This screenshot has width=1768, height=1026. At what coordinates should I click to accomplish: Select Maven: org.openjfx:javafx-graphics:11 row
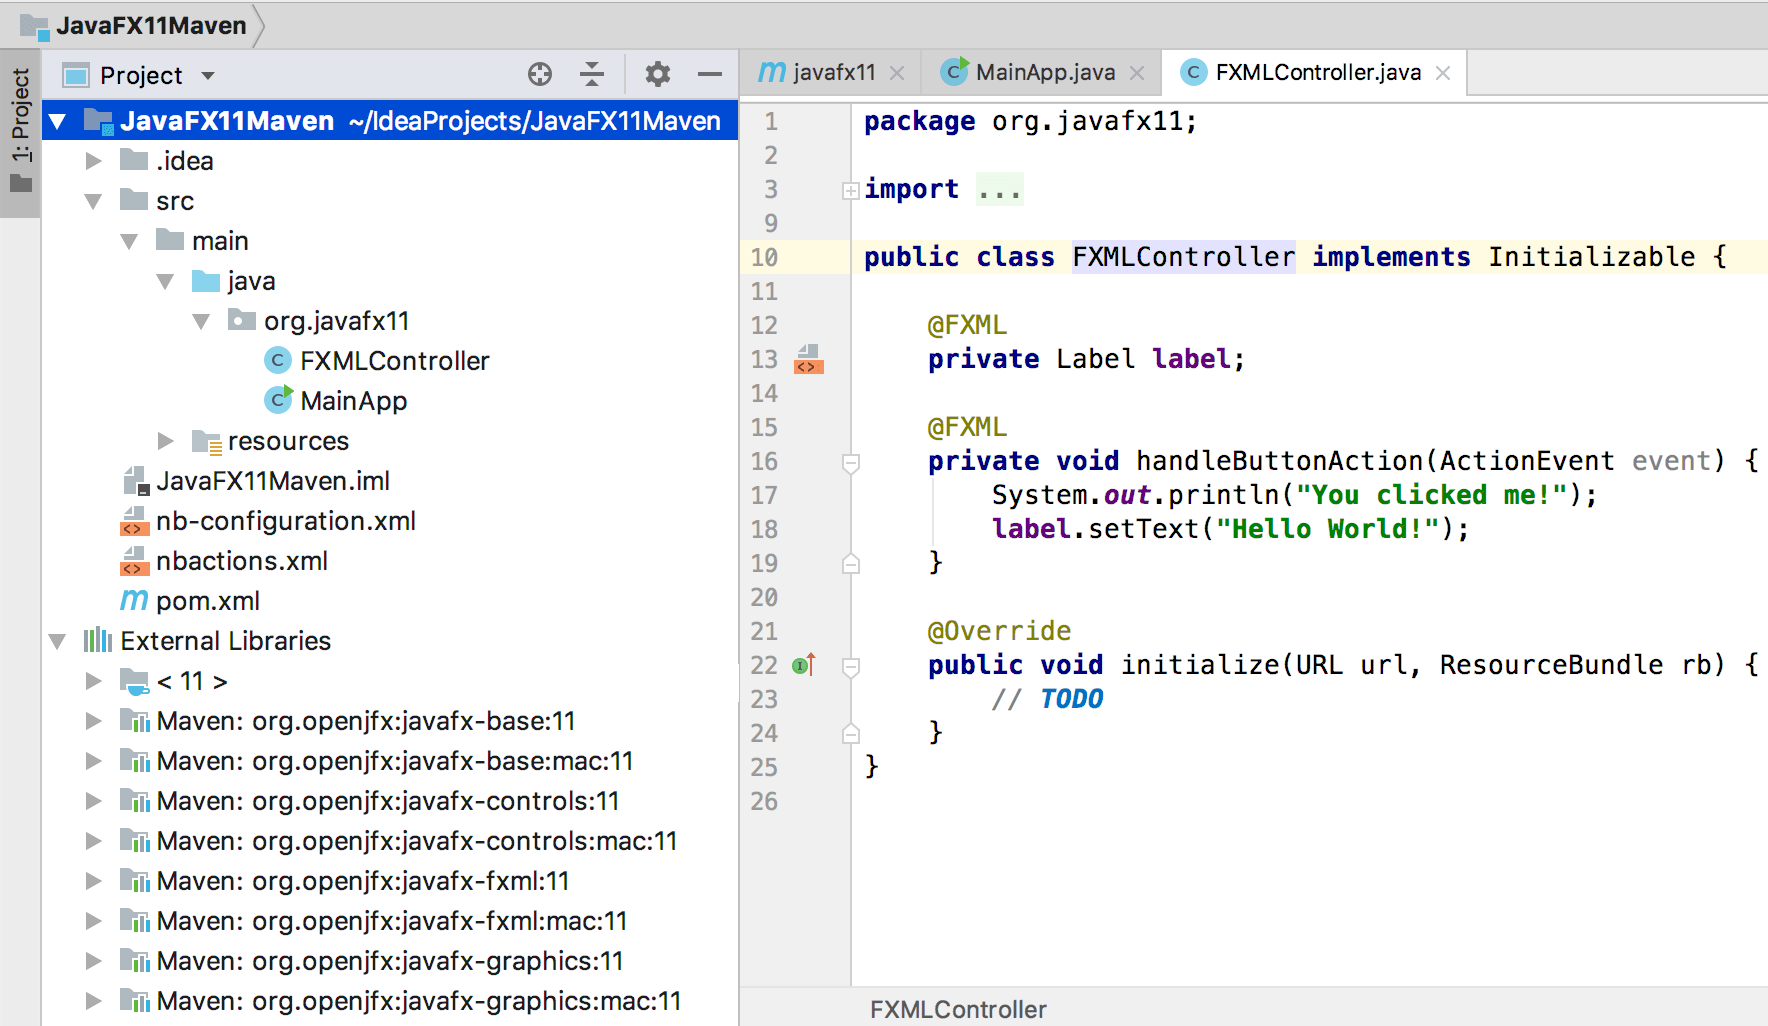click(390, 961)
